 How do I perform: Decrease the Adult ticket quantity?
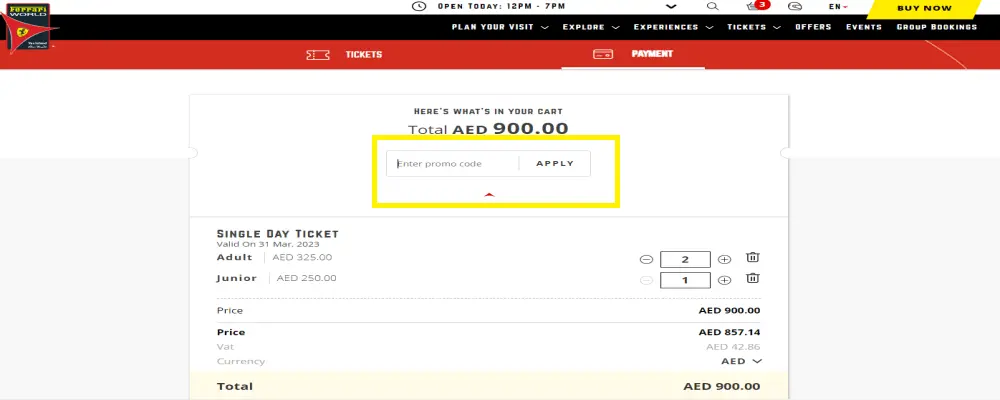point(646,260)
